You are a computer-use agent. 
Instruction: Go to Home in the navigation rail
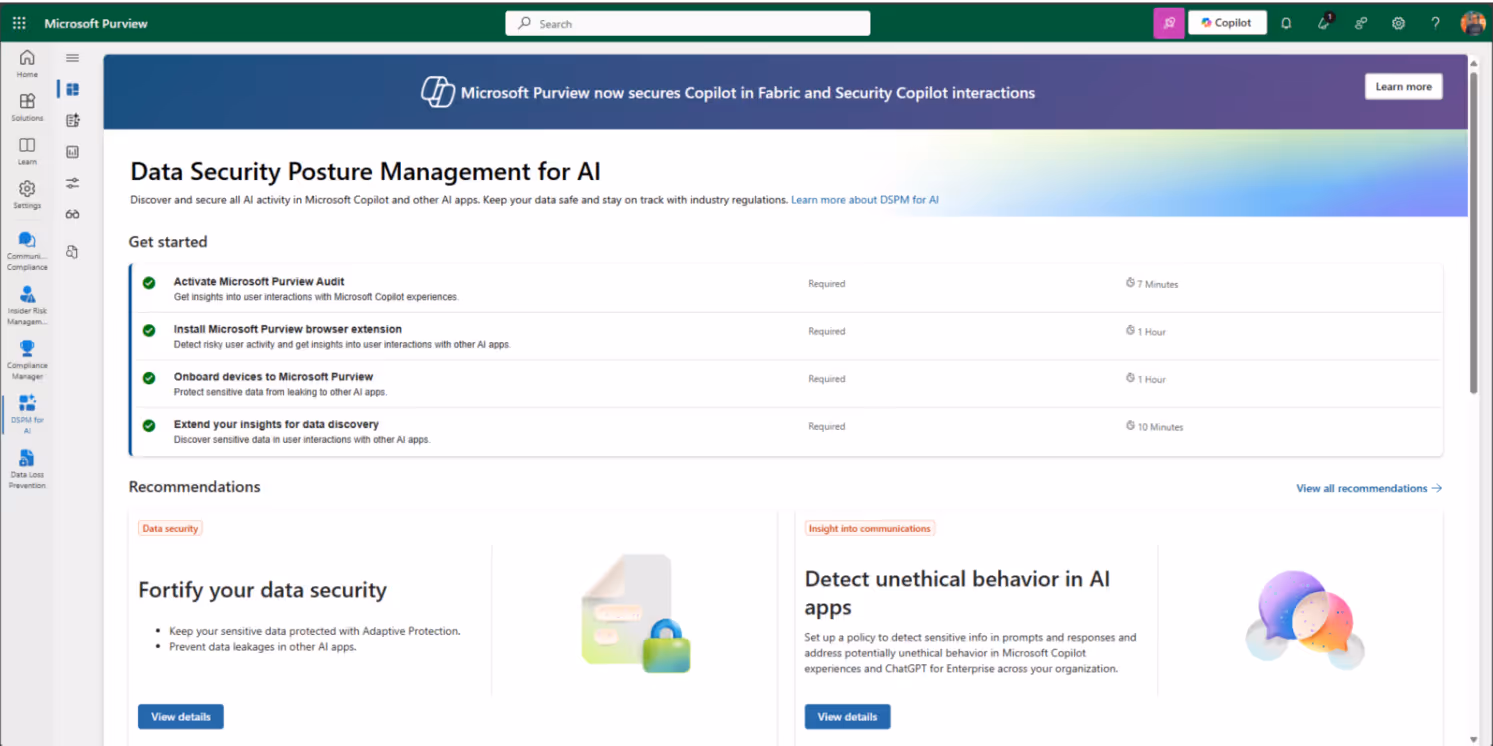pyautogui.click(x=27, y=64)
